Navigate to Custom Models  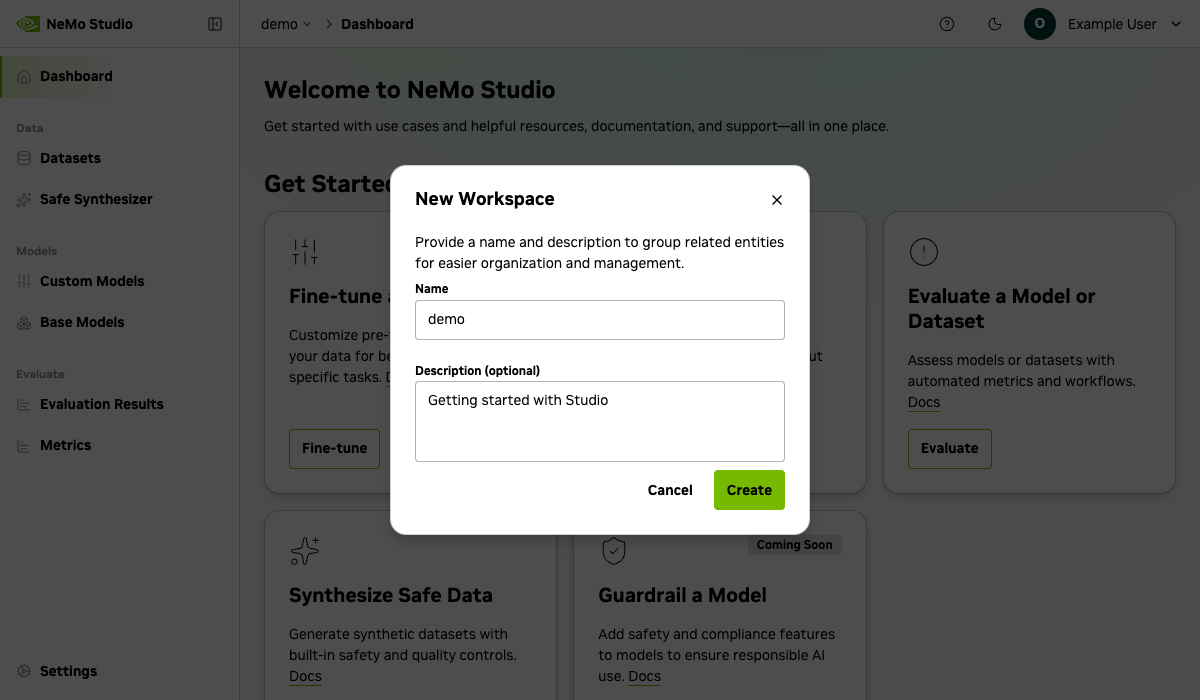click(92, 281)
